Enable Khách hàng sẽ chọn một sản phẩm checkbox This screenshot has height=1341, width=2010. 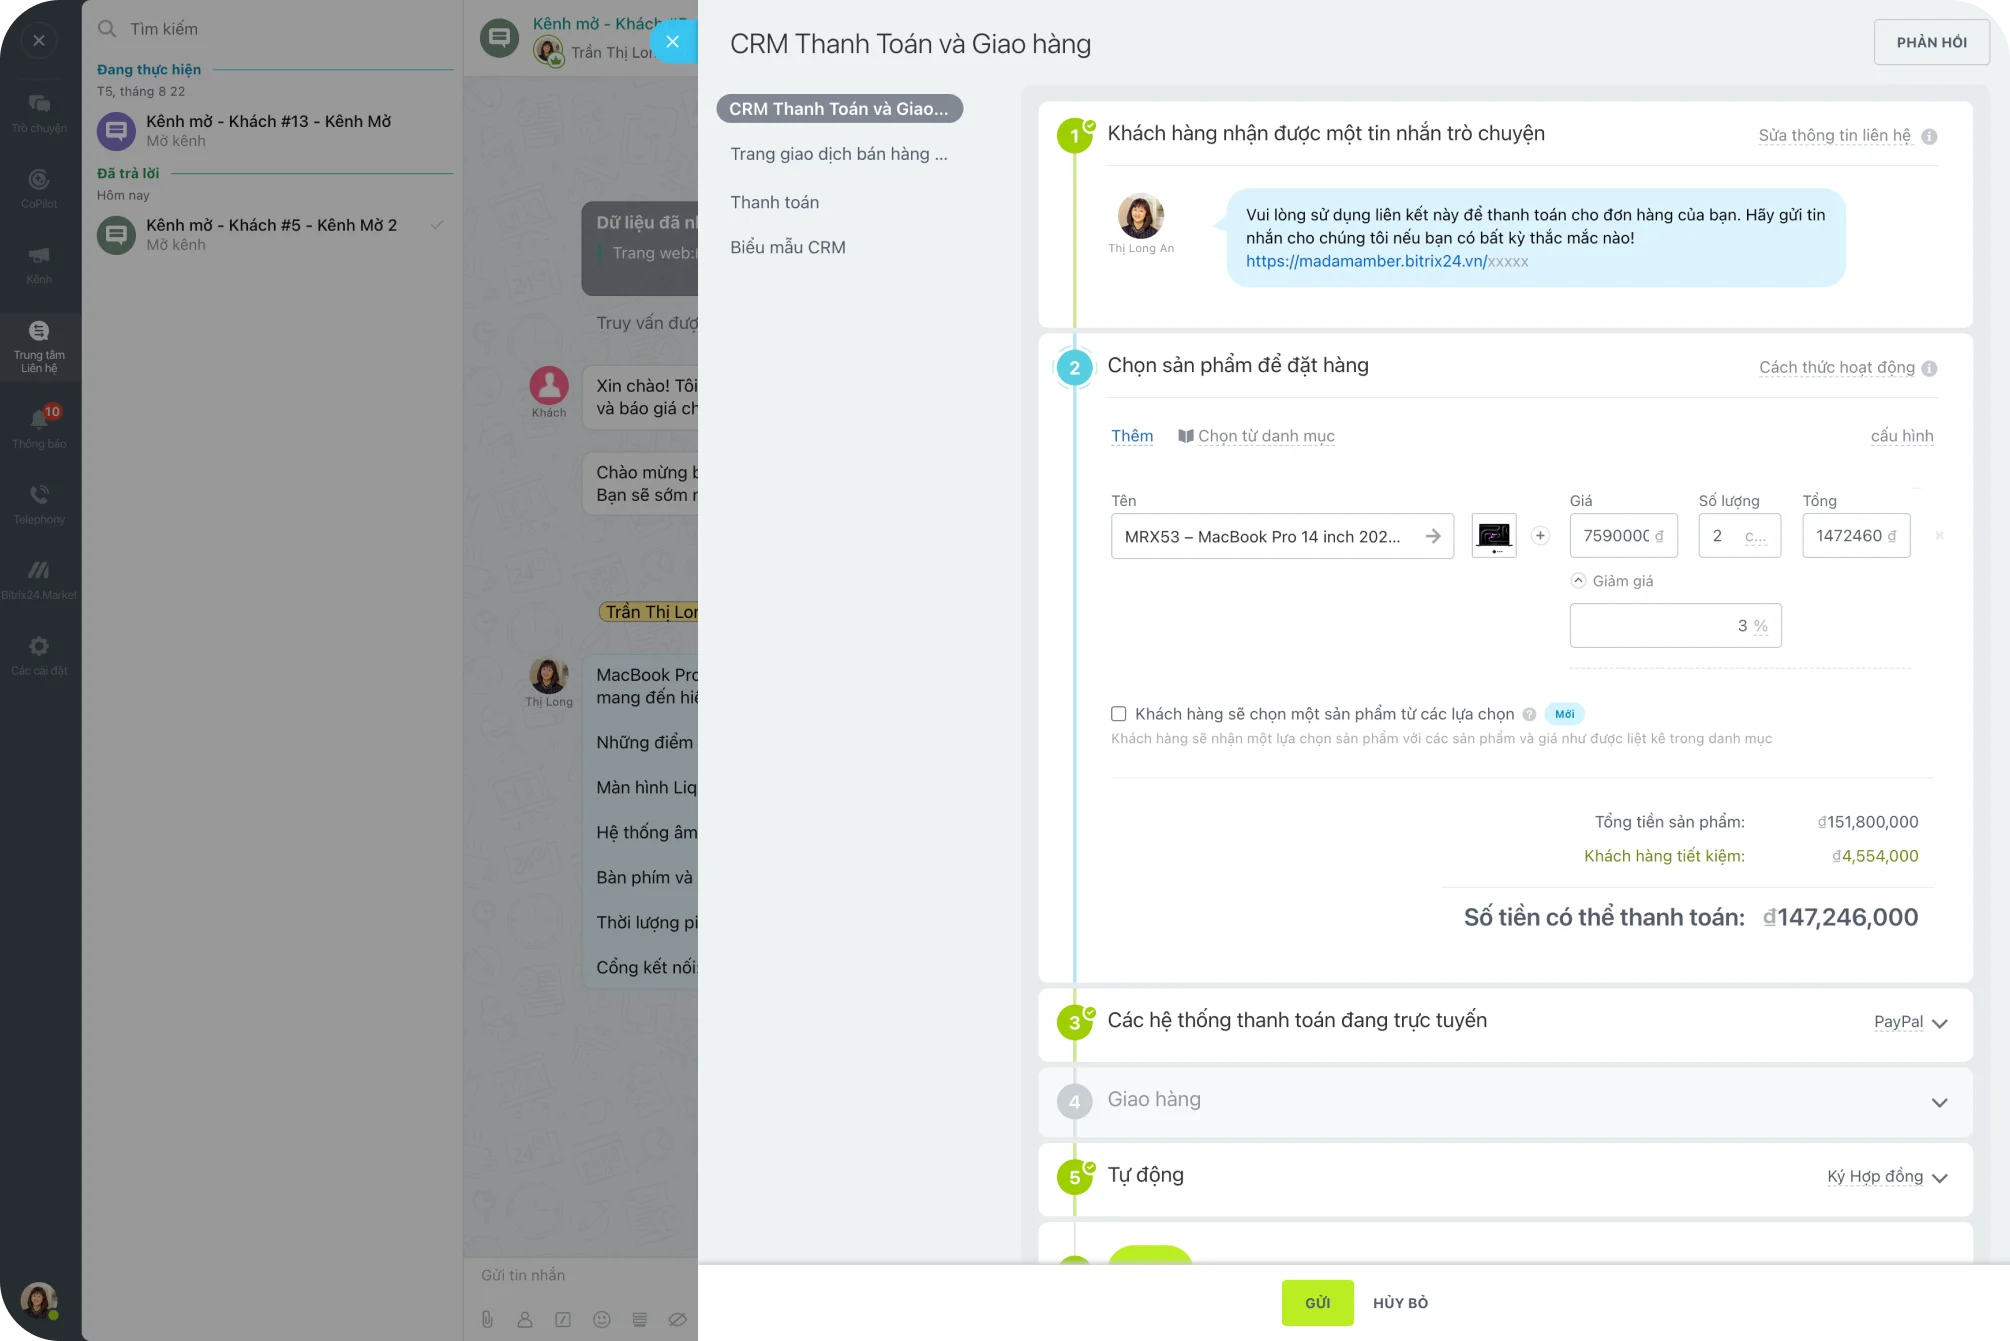(1118, 714)
